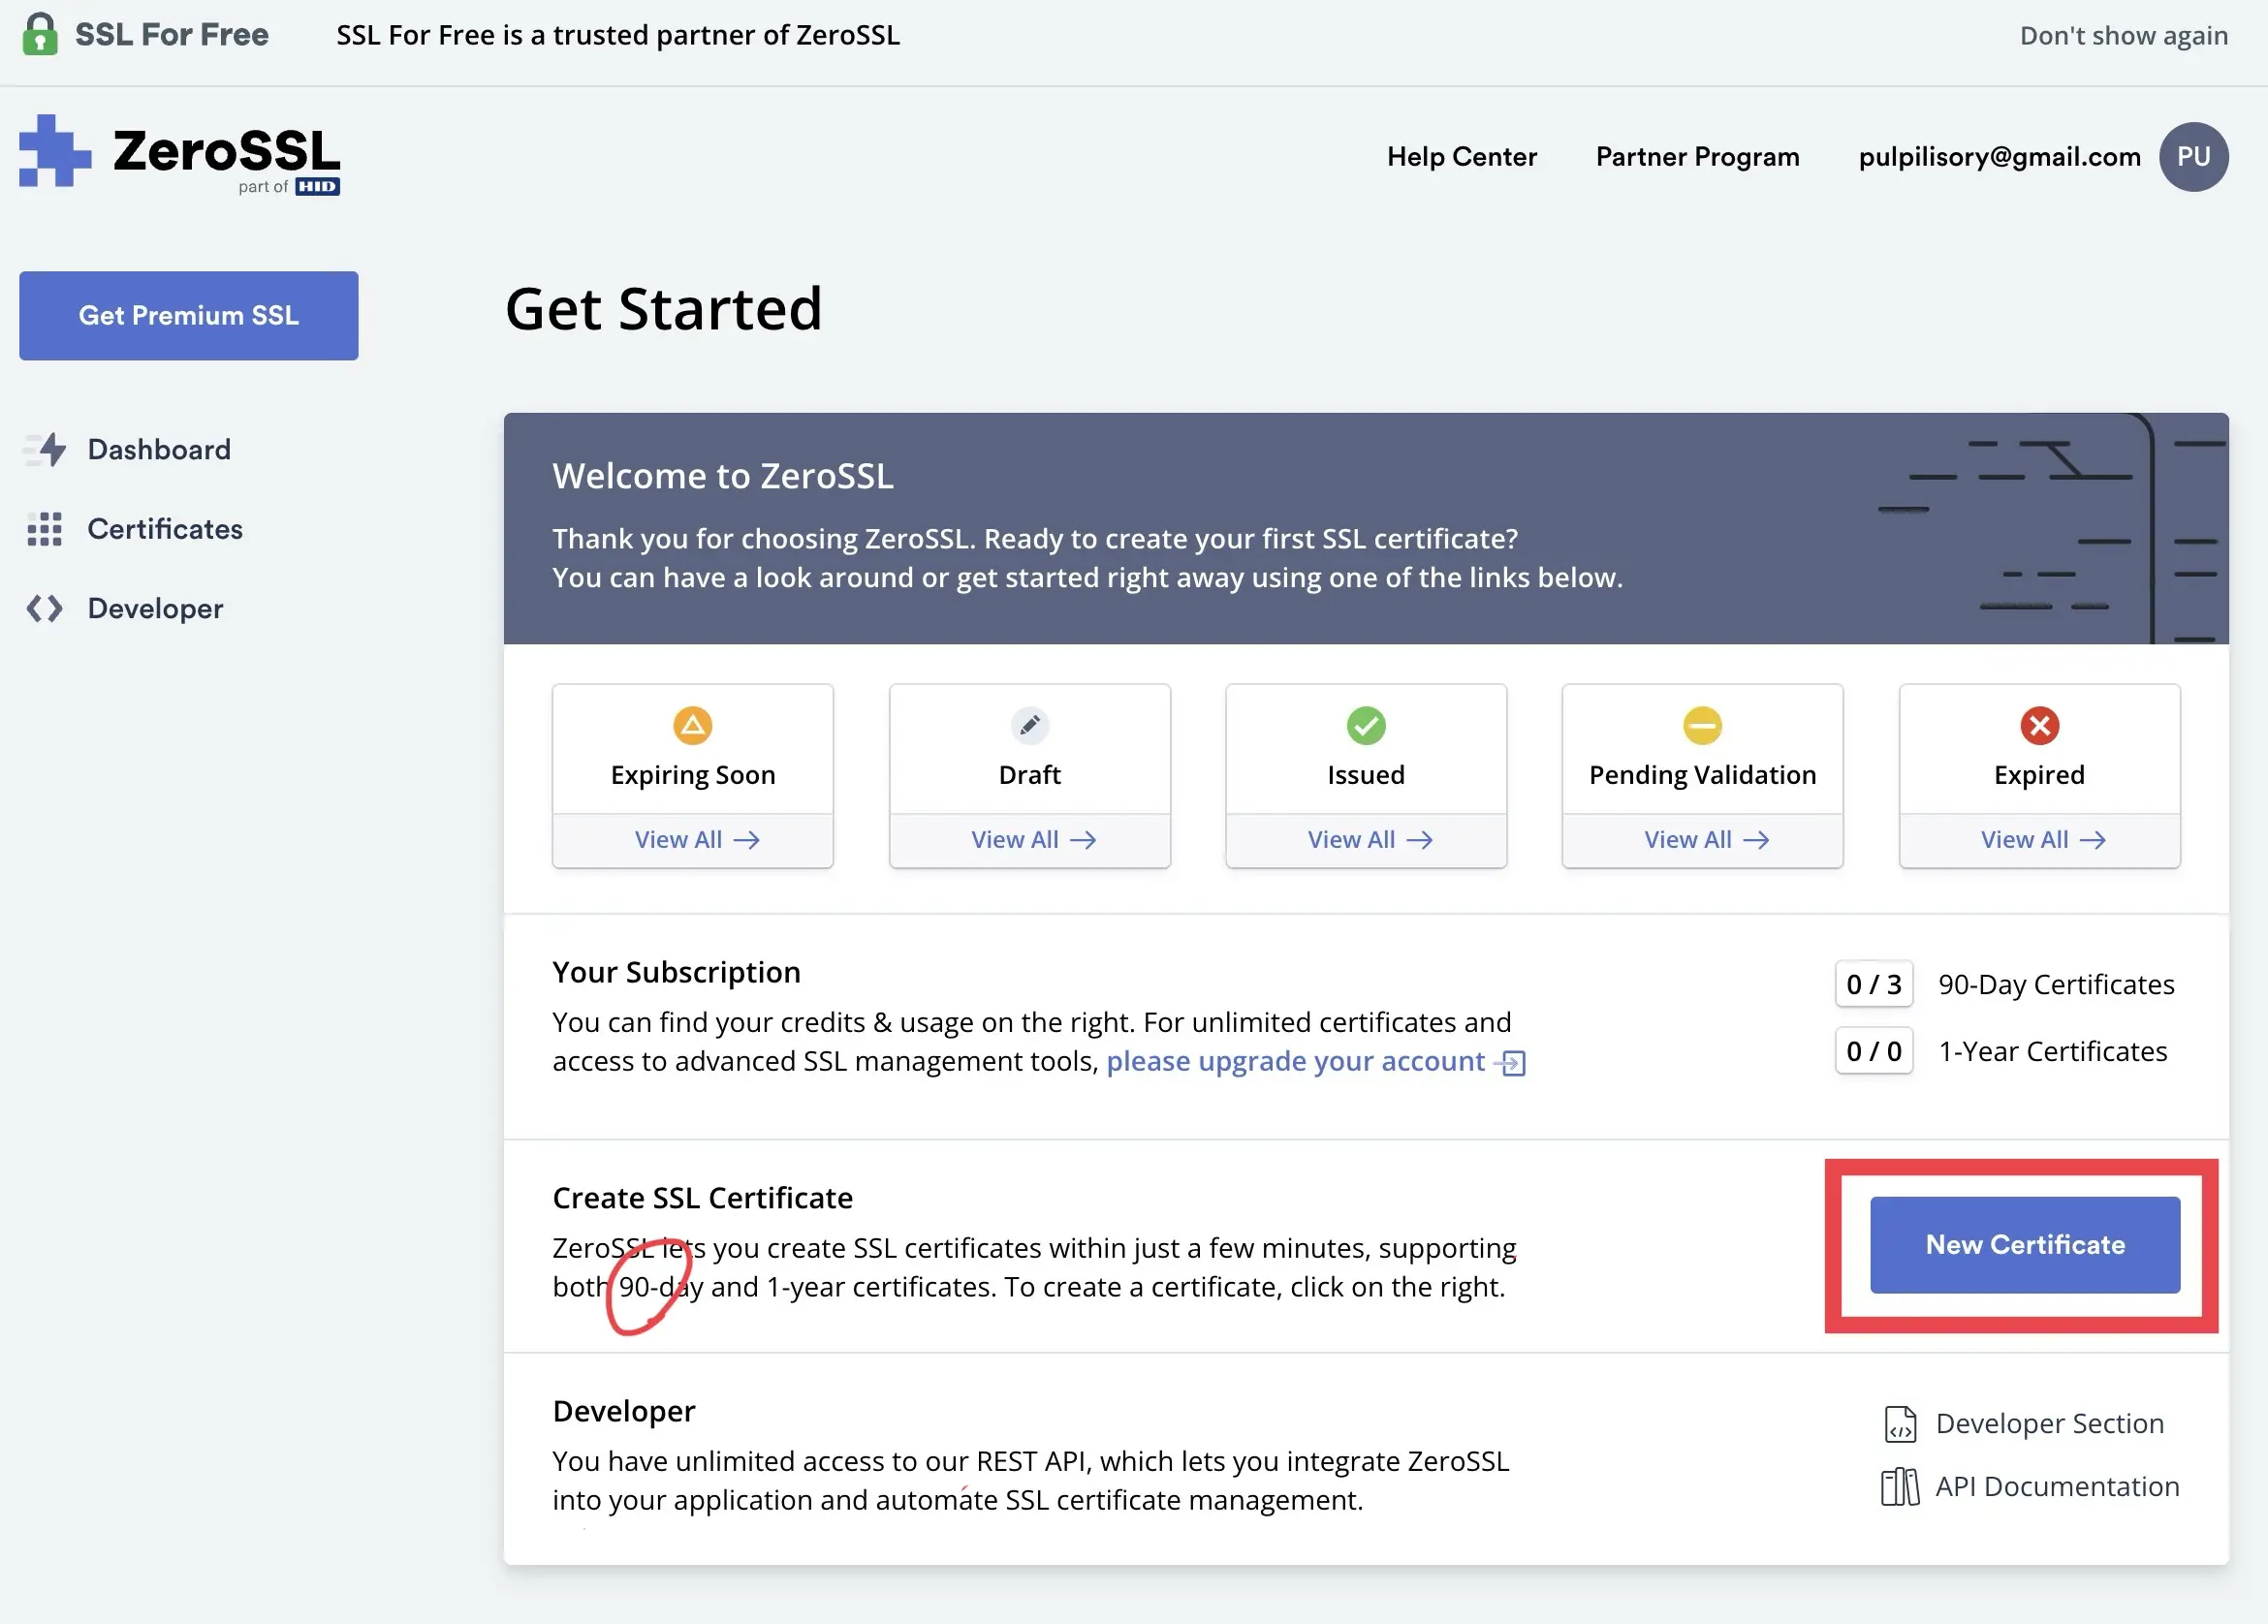Click the SSL For Free padlock icon
This screenshot has height=1624, width=2268.
40,34
